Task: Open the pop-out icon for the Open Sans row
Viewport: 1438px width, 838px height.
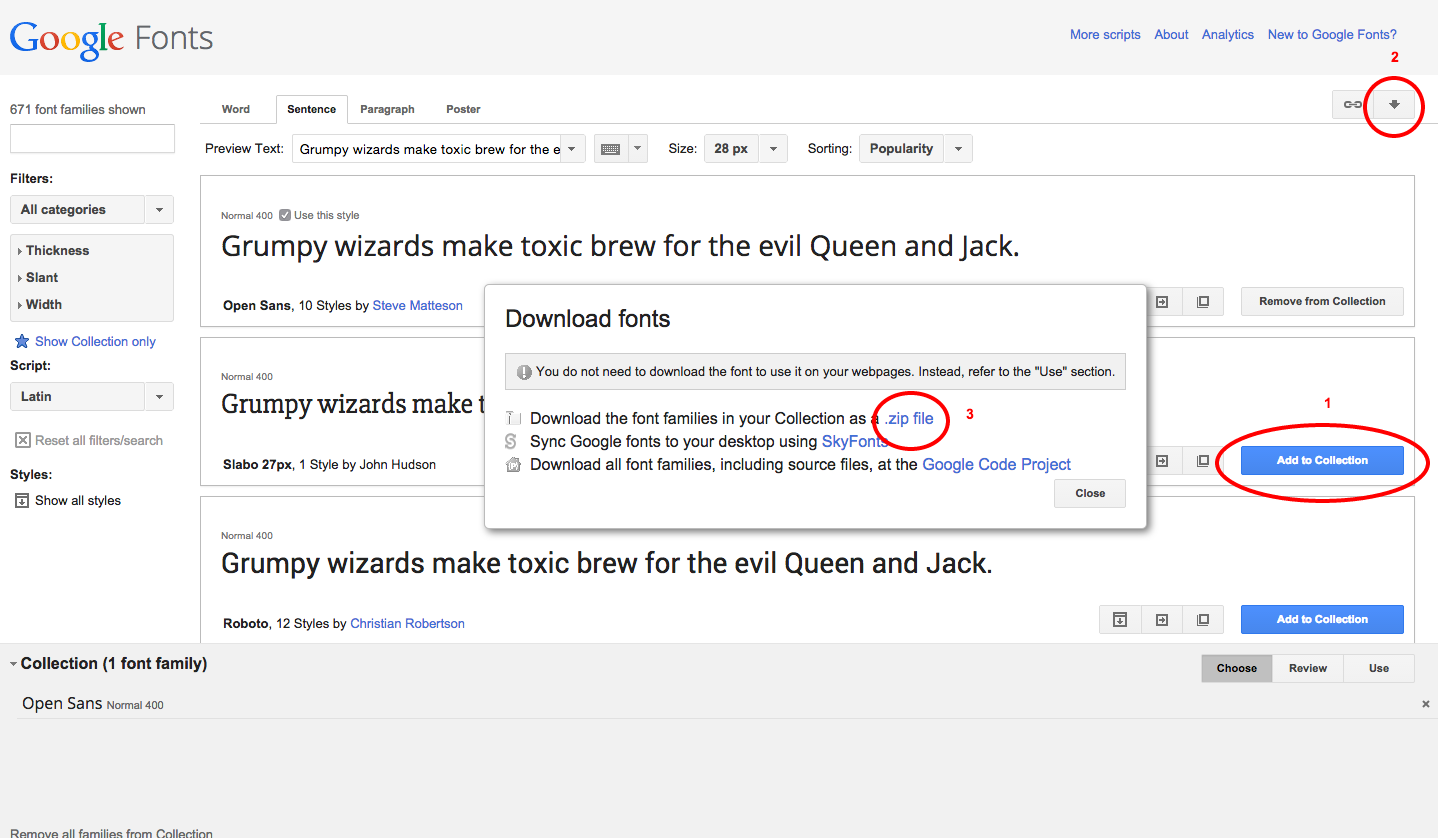Action: point(1203,301)
